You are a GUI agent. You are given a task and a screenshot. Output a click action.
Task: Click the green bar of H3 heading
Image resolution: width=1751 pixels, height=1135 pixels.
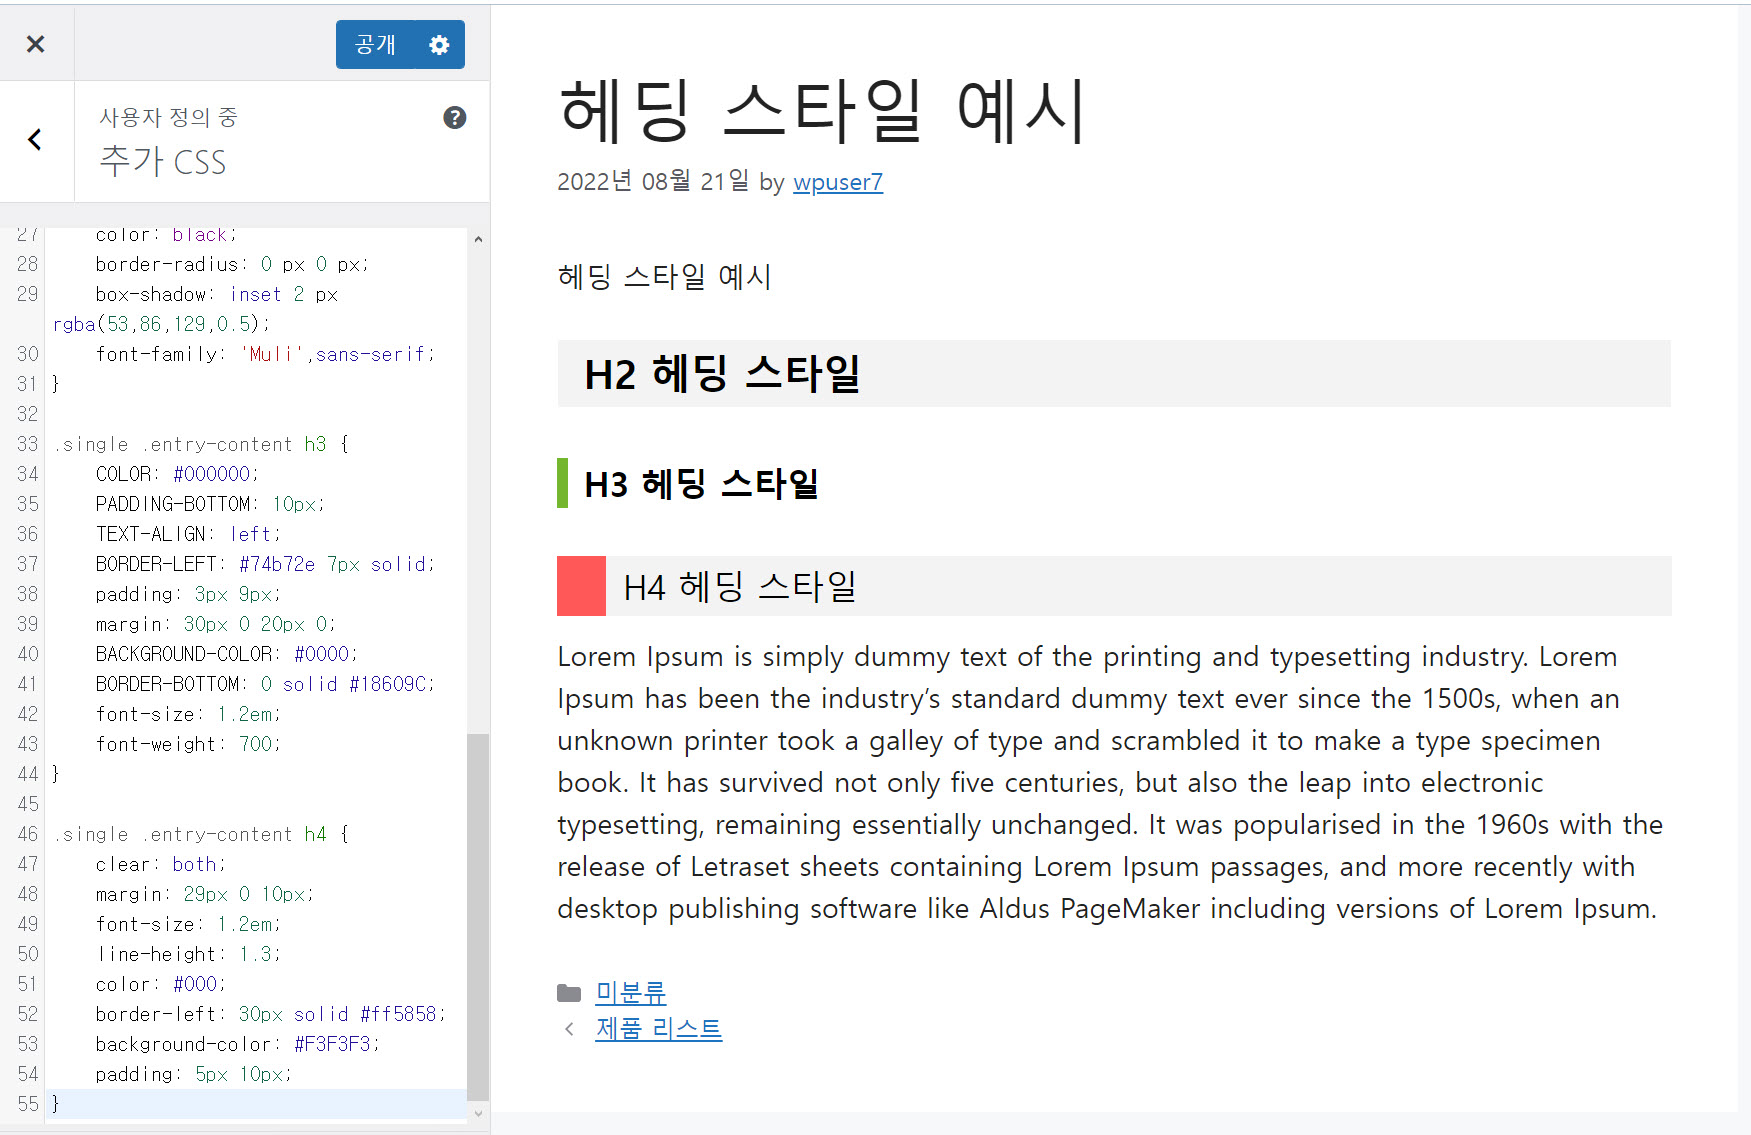pyautogui.click(x=562, y=483)
